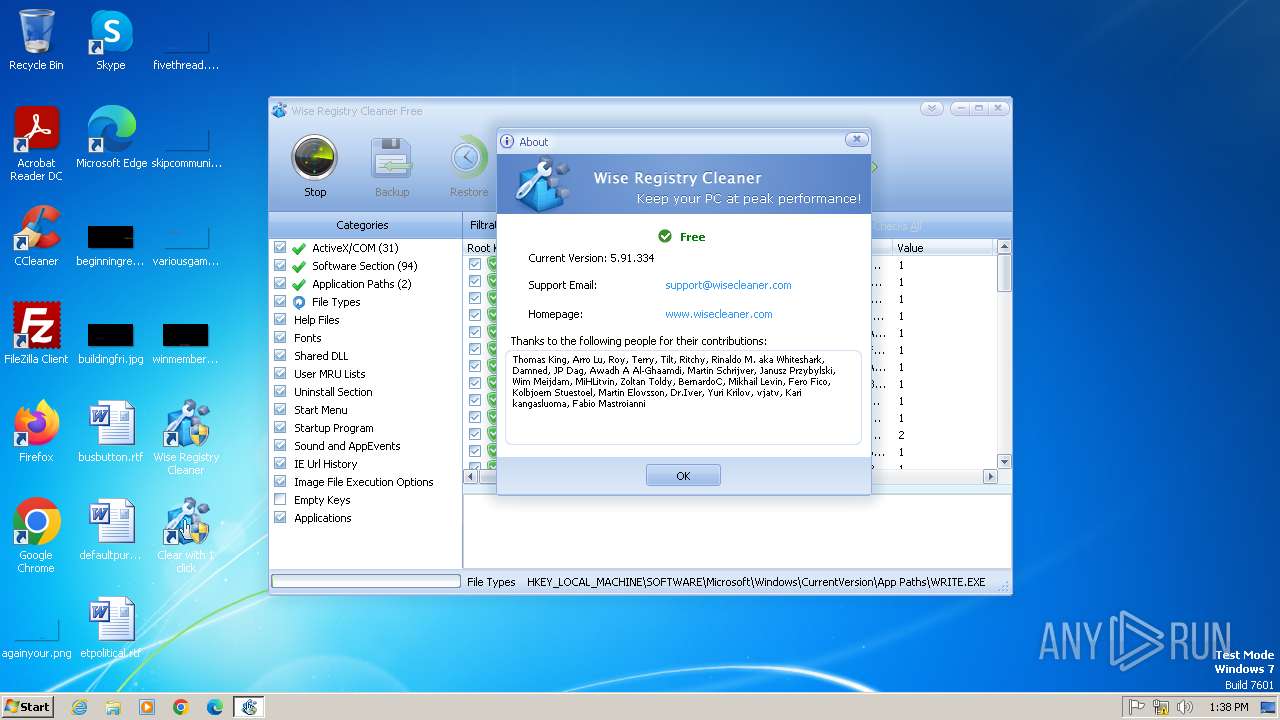This screenshot has width=1280, height=720.
Task: Click the volume speaker tray icon
Action: coord(1186,707)
